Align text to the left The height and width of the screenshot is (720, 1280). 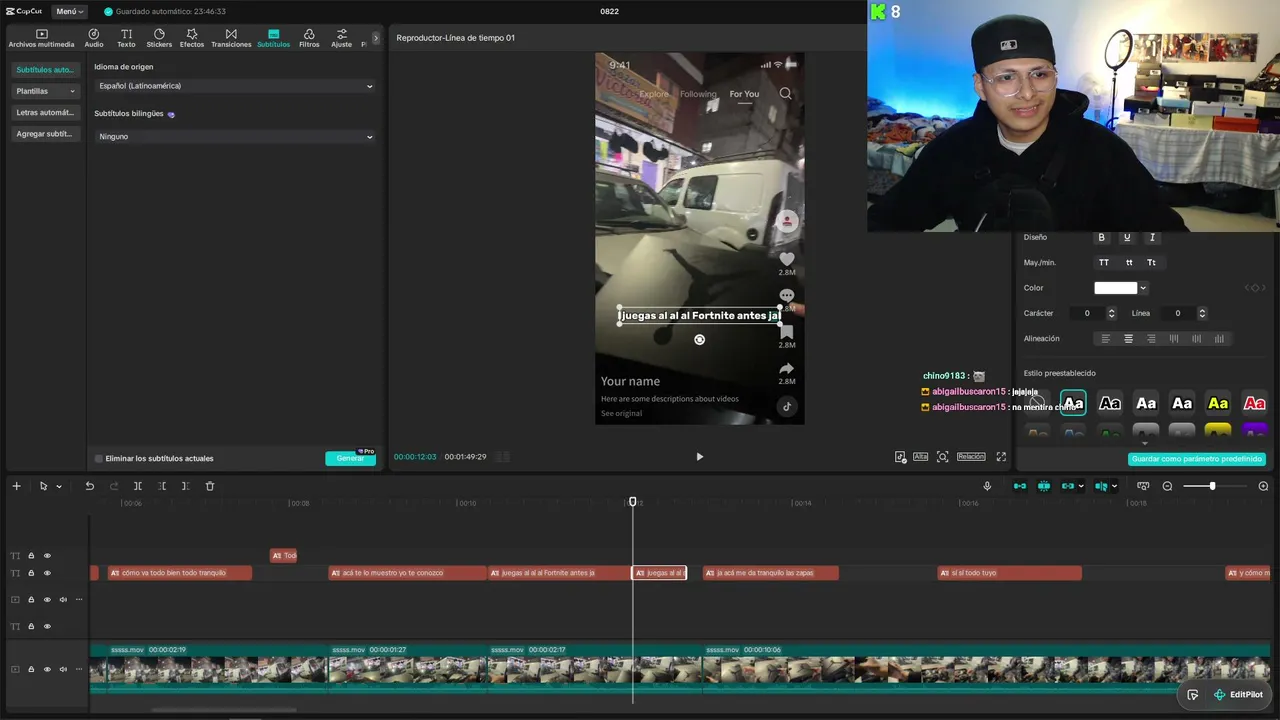(x=1106, y=339)
